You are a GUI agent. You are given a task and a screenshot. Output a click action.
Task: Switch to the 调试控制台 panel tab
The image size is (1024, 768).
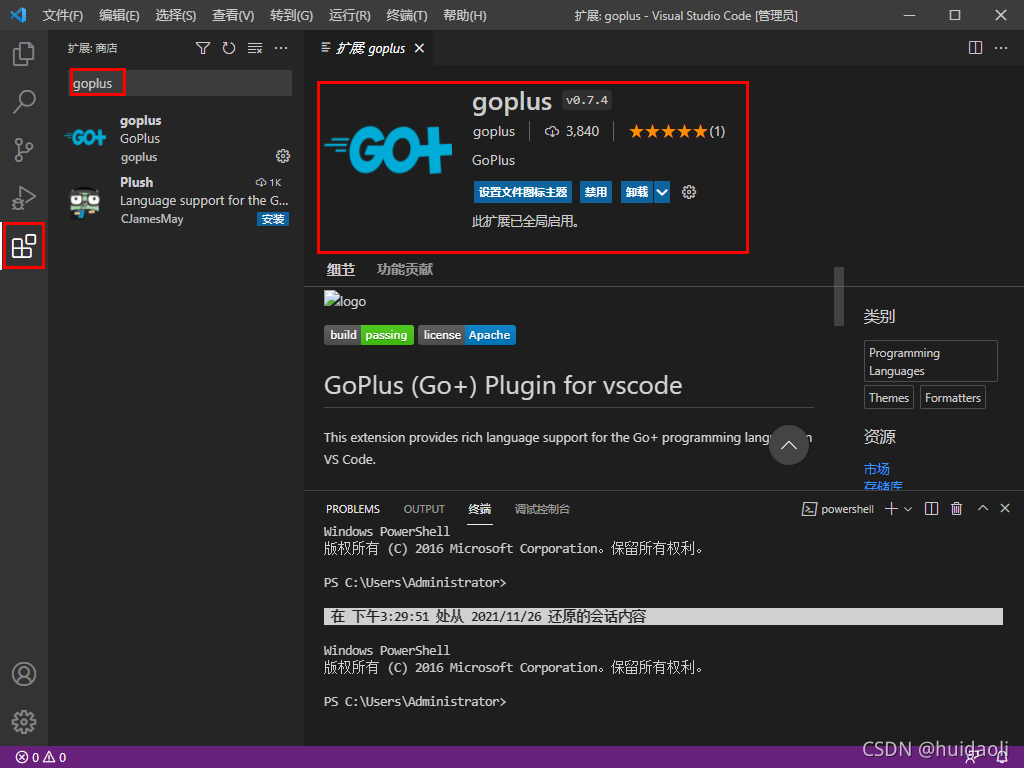point(542,509)
